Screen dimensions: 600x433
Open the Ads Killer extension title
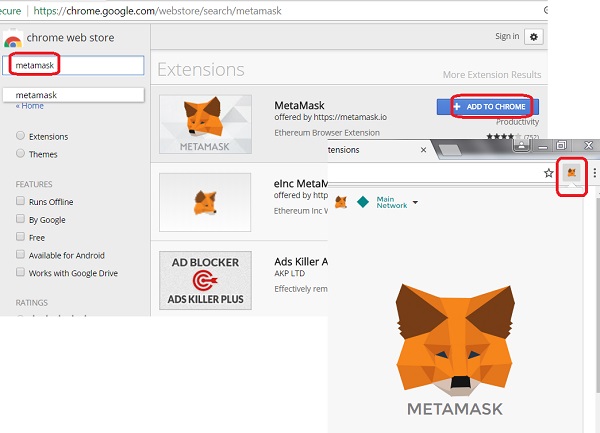301,262
